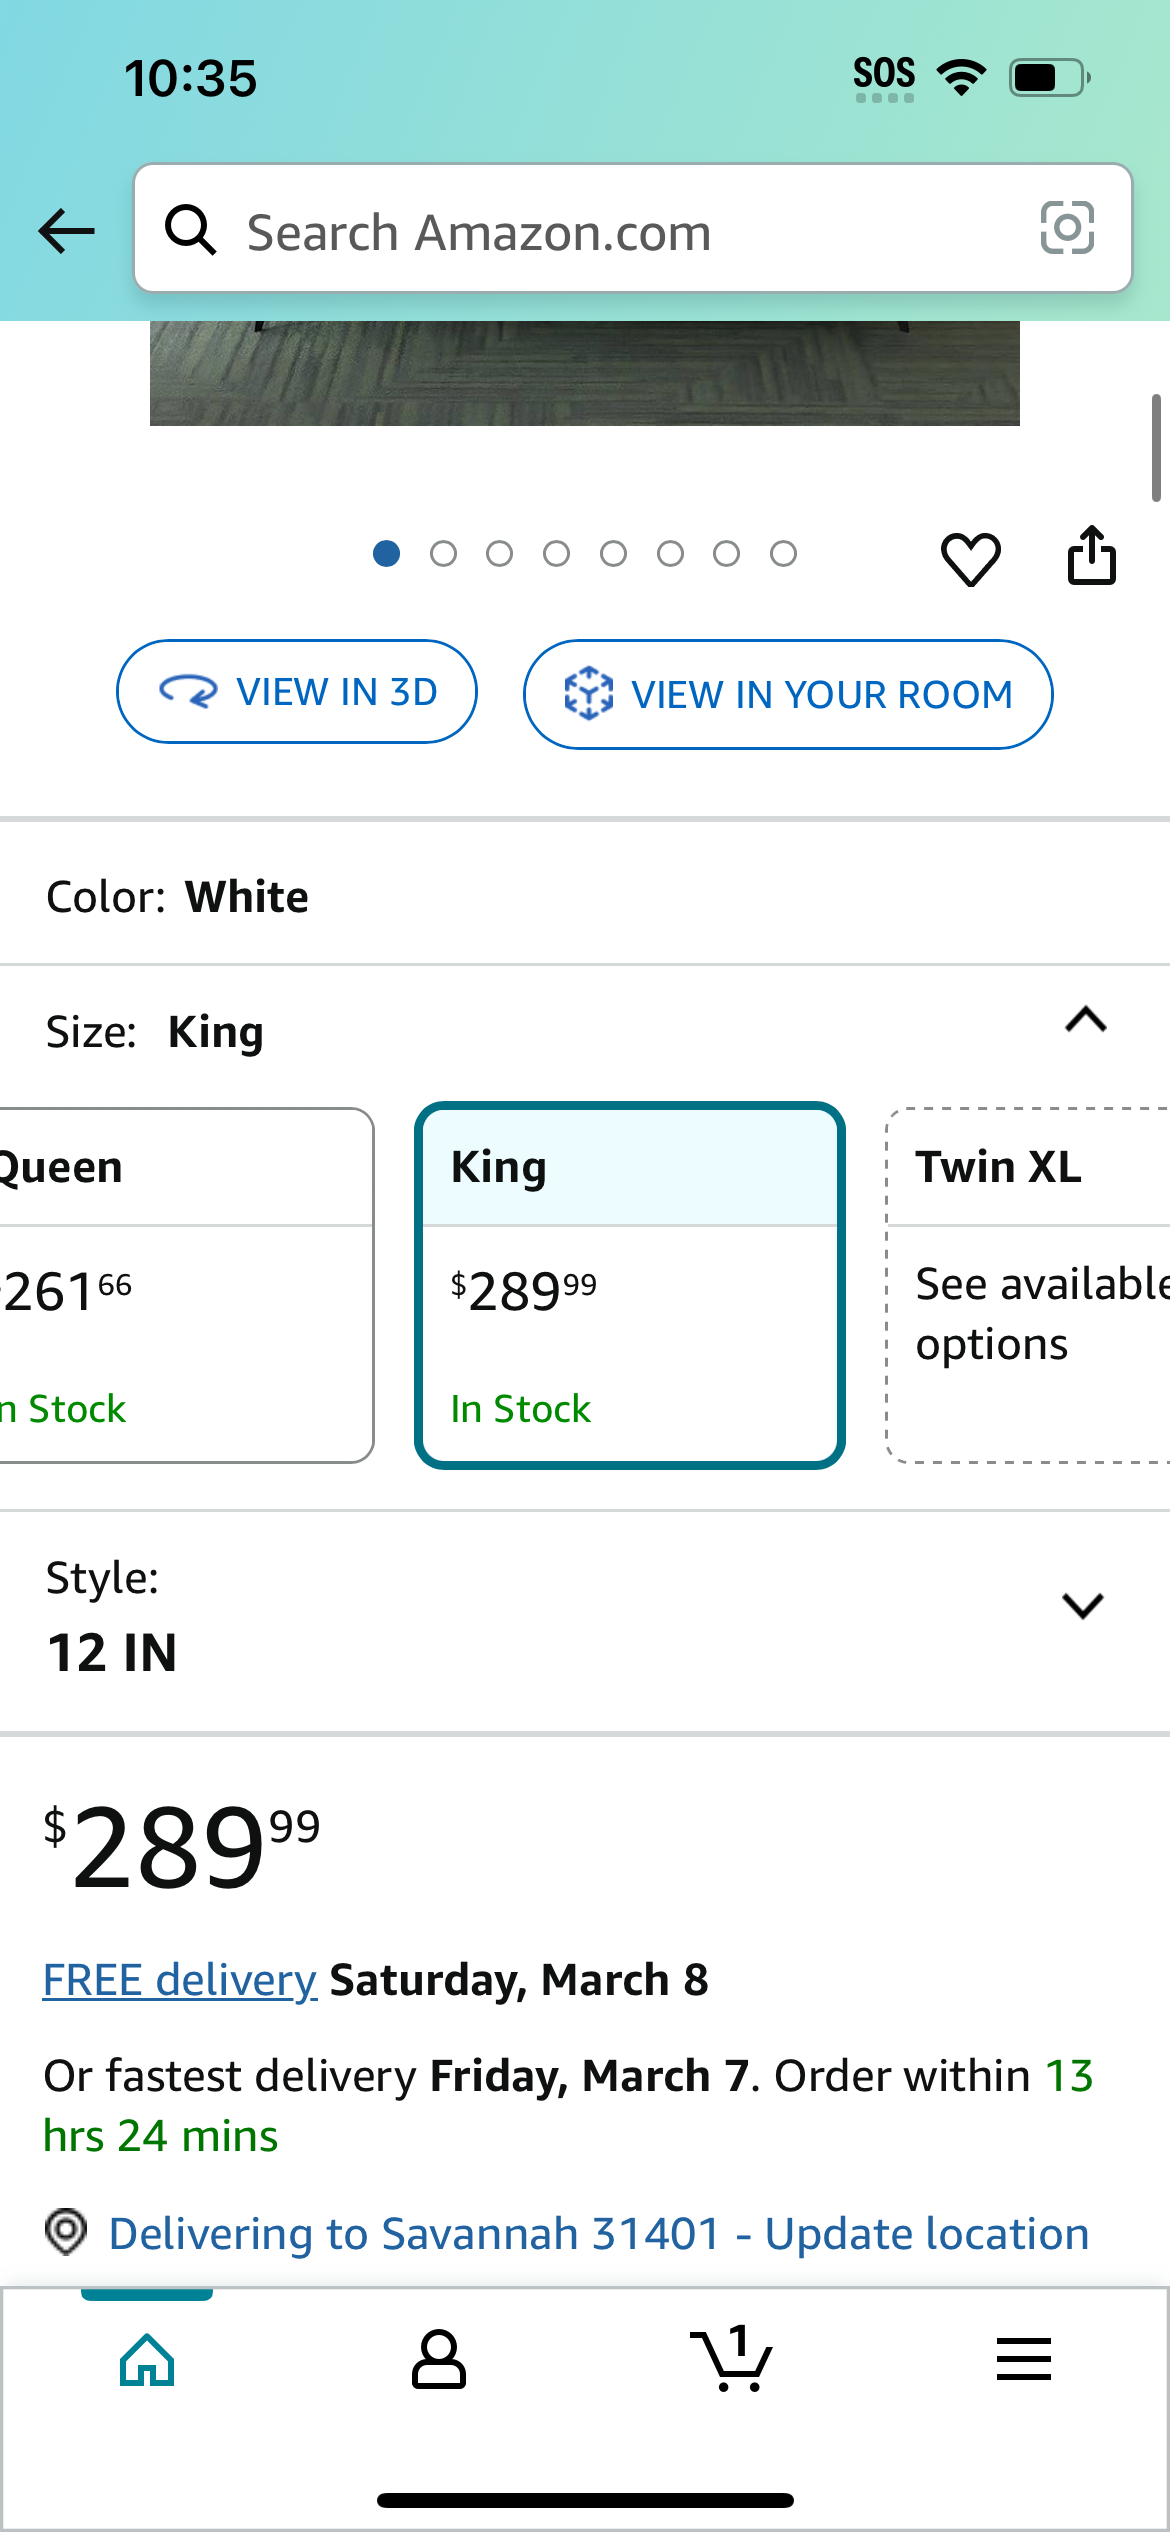Open camera lens search icon

tap(1067, 228)
